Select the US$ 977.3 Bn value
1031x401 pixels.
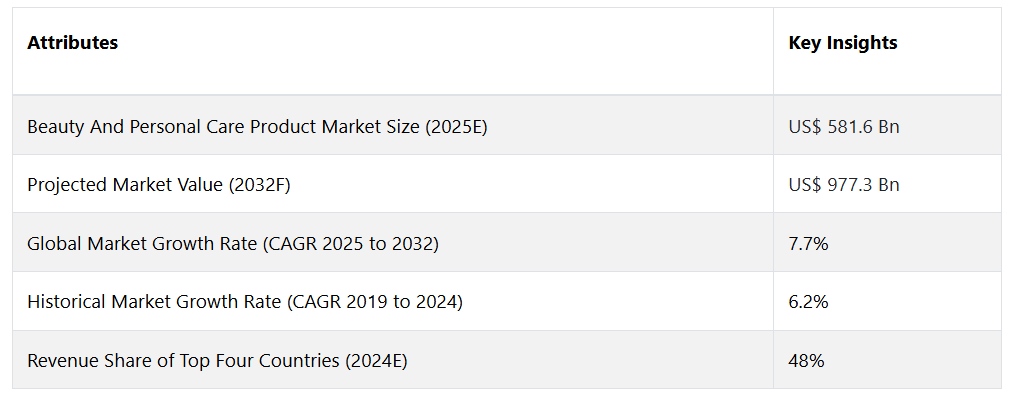(x=844, y=185)
